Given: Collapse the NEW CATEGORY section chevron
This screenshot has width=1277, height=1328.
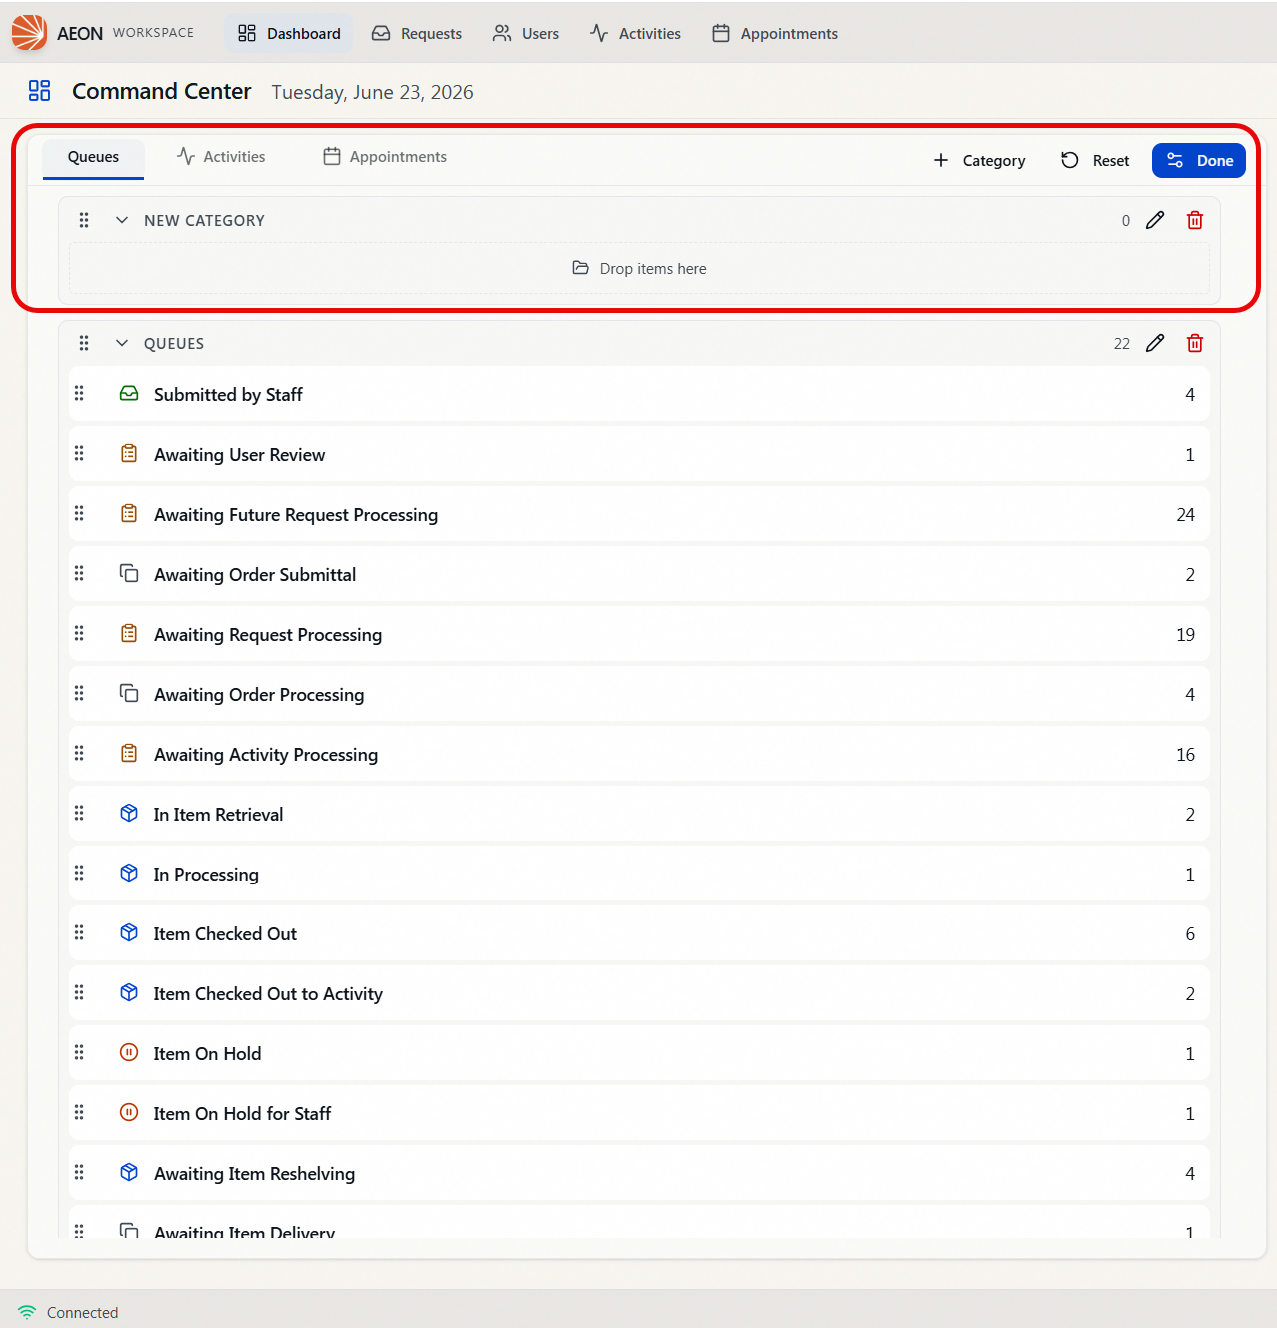Looking at the screenshot, I should (122, 220).
